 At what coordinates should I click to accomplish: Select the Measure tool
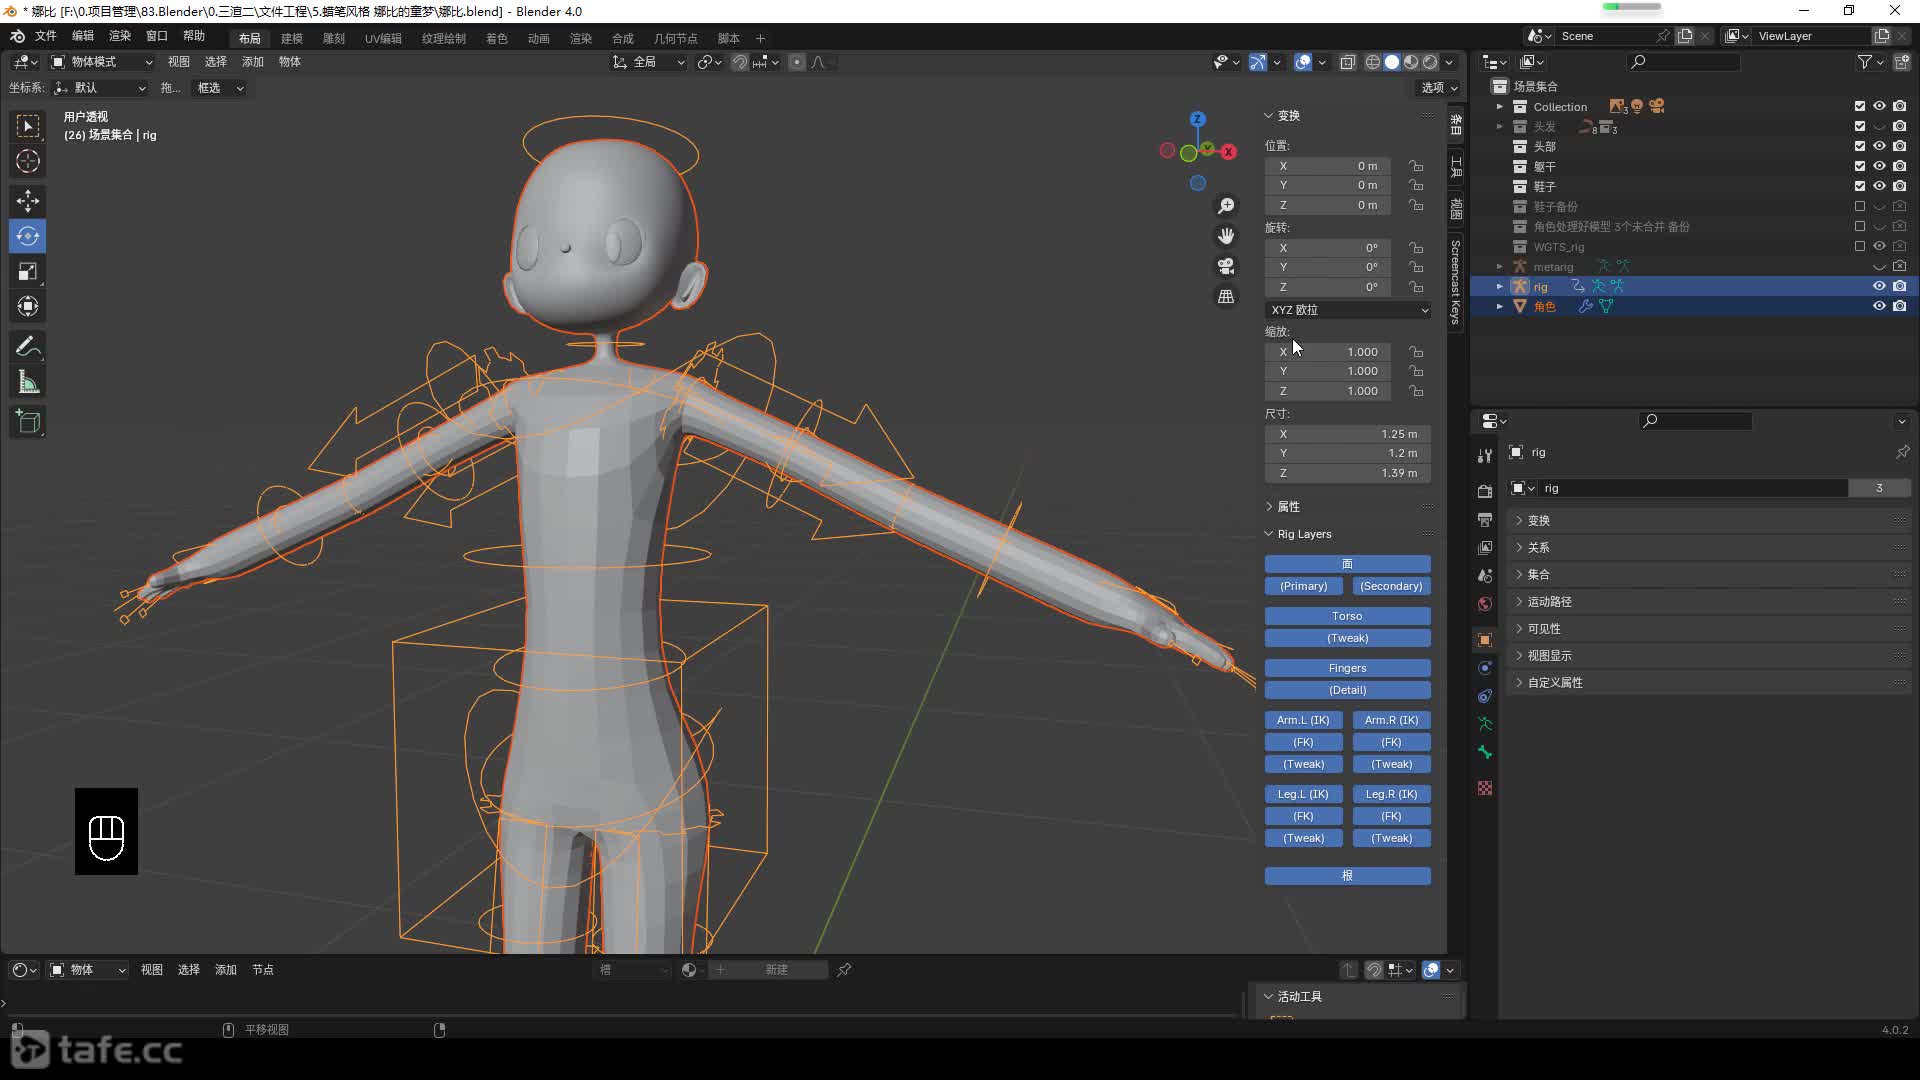click(x=28, y=382)
